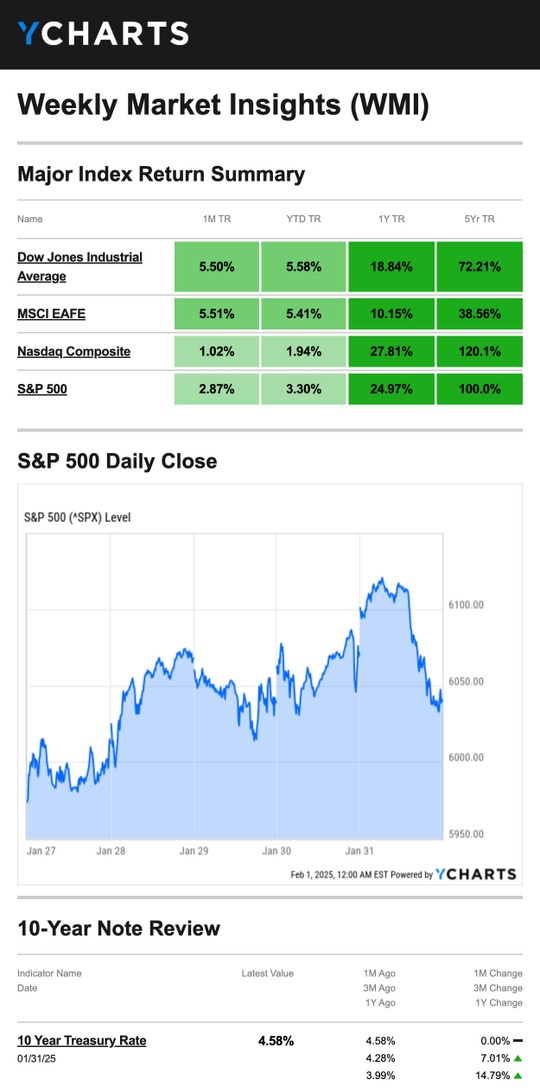Click the YCharts watermark below the chart
540x1092 pixels.
(476, 874)
